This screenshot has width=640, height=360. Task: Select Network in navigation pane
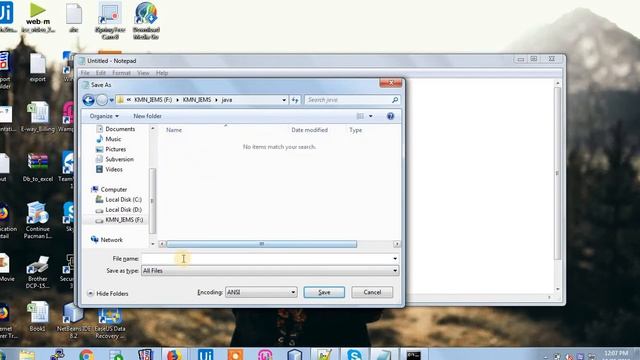point(107,240)
